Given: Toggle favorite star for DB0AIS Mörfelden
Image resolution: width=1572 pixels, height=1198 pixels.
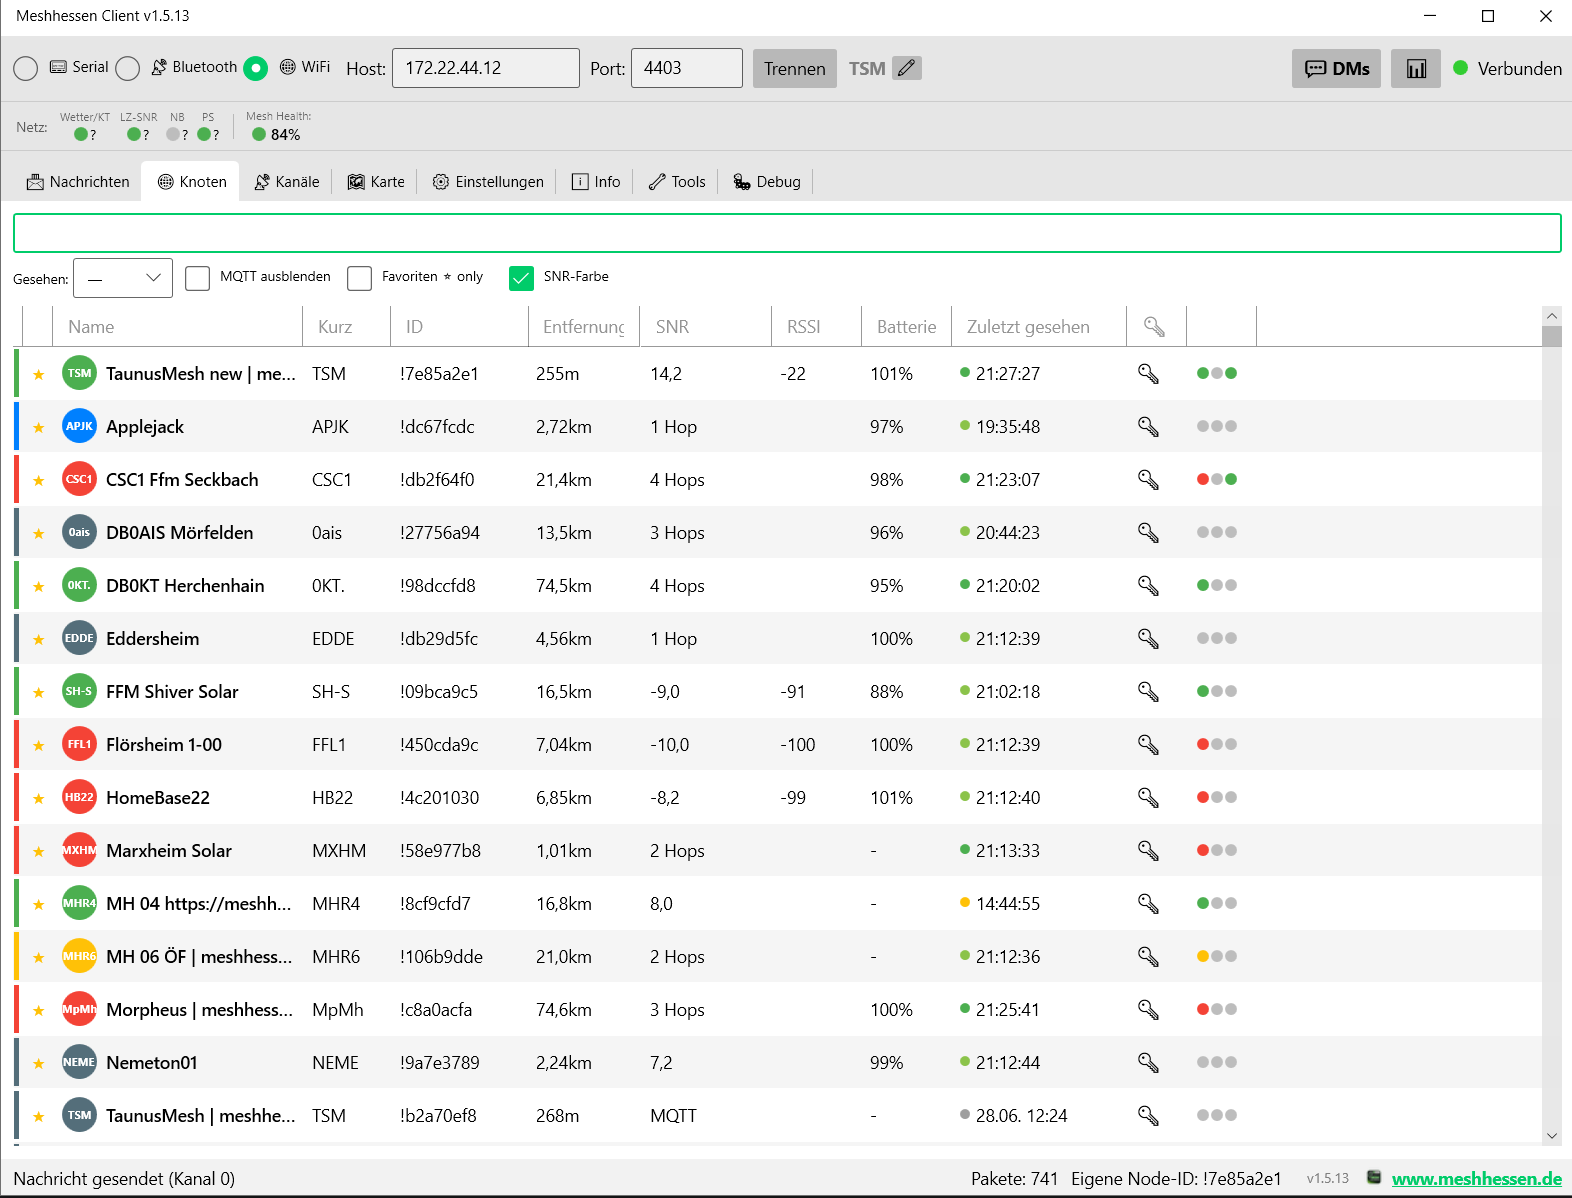Looking at the screenshot, I should point(39,534).
